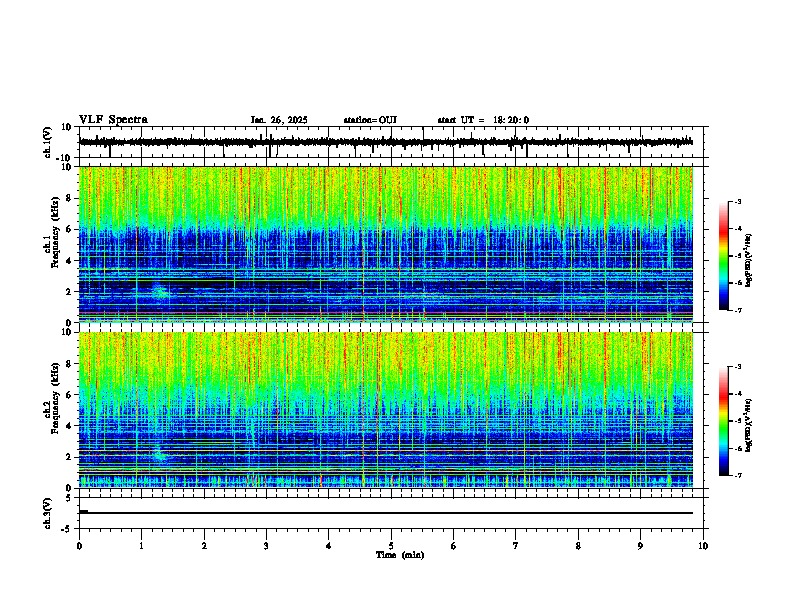792x612 pixels.
Task: Click the "station=OUI" label
Action: (370, 120)
